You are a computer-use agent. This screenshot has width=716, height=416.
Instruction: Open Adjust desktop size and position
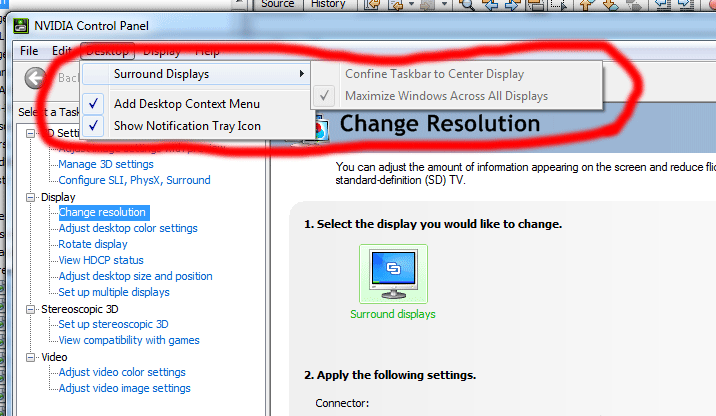pyautogui.click(x=135, y=276)
